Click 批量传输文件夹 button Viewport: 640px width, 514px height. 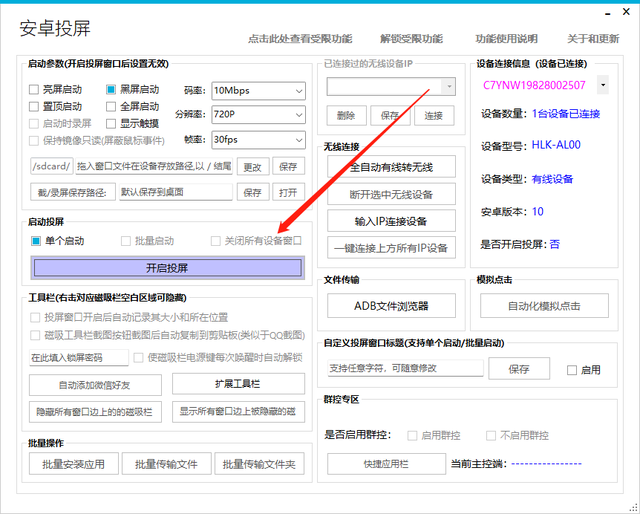[x=259, y=463]
